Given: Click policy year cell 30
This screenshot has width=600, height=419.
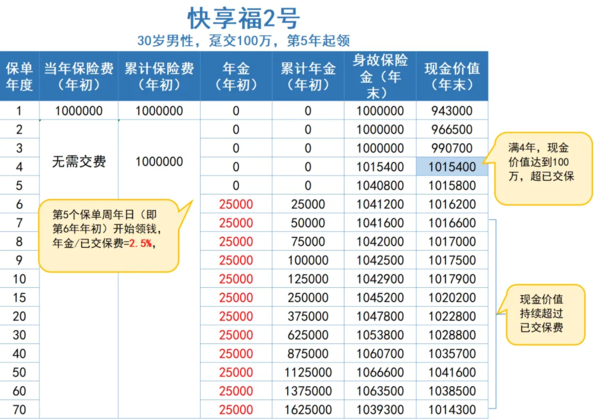Looking at the screenshot, I should click(x=19, y=335).
